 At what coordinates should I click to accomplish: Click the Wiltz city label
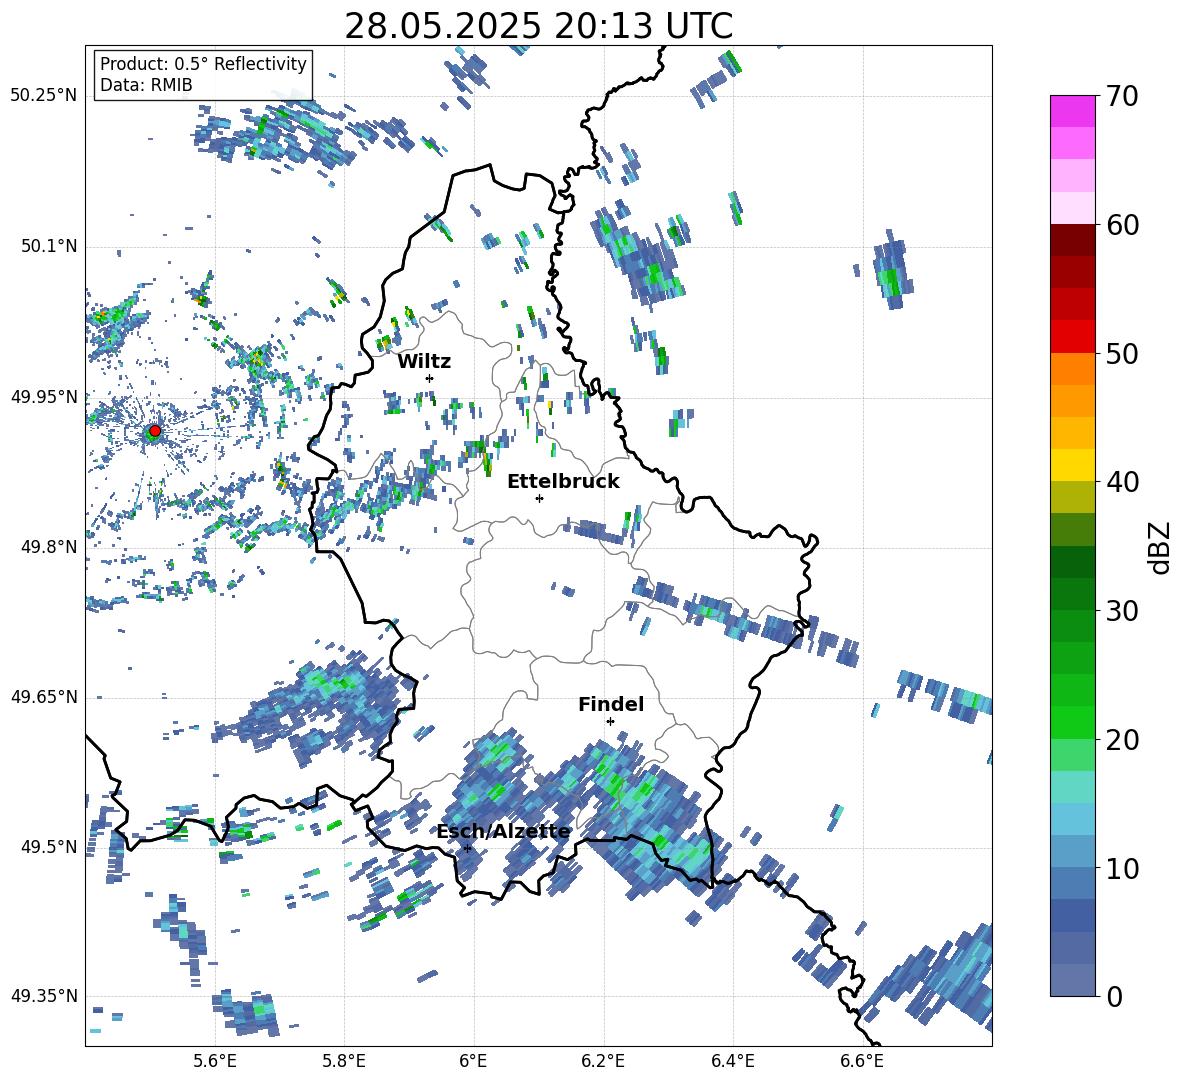coord(424,361)
